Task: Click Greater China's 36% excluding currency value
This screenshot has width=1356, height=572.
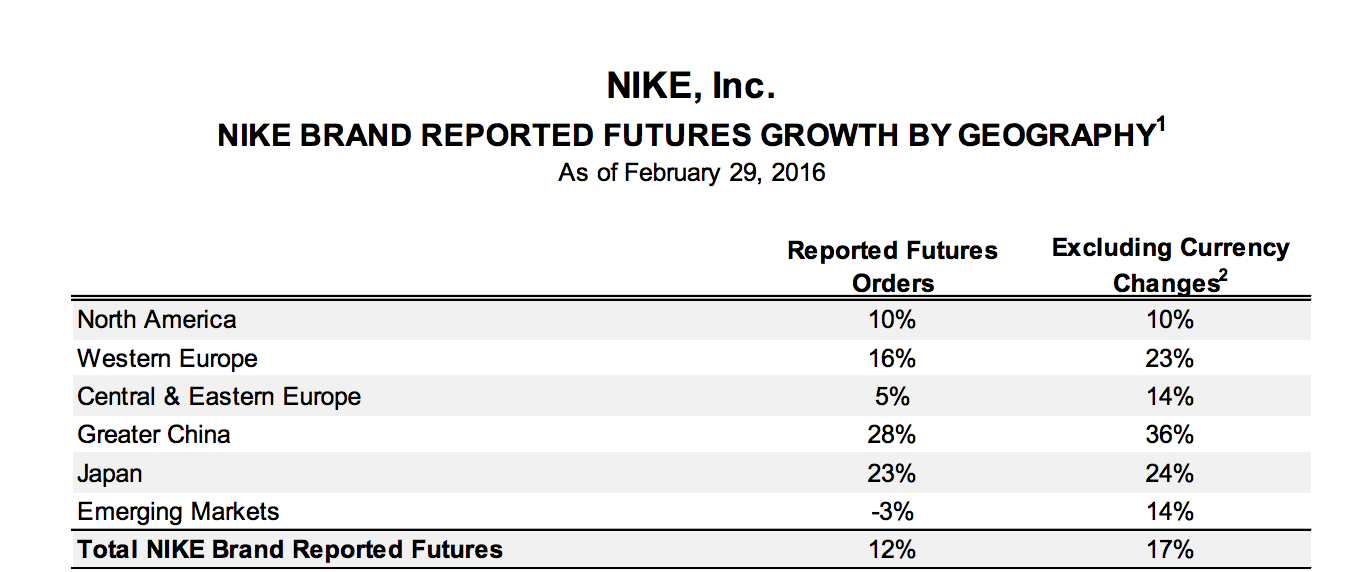Action: (1169, 435)
